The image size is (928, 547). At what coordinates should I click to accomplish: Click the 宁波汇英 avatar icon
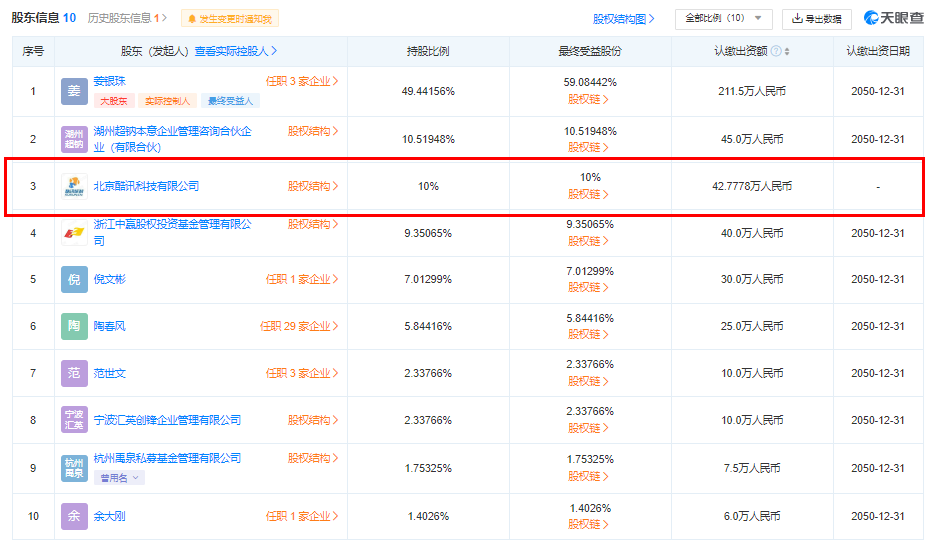(74, 420)
